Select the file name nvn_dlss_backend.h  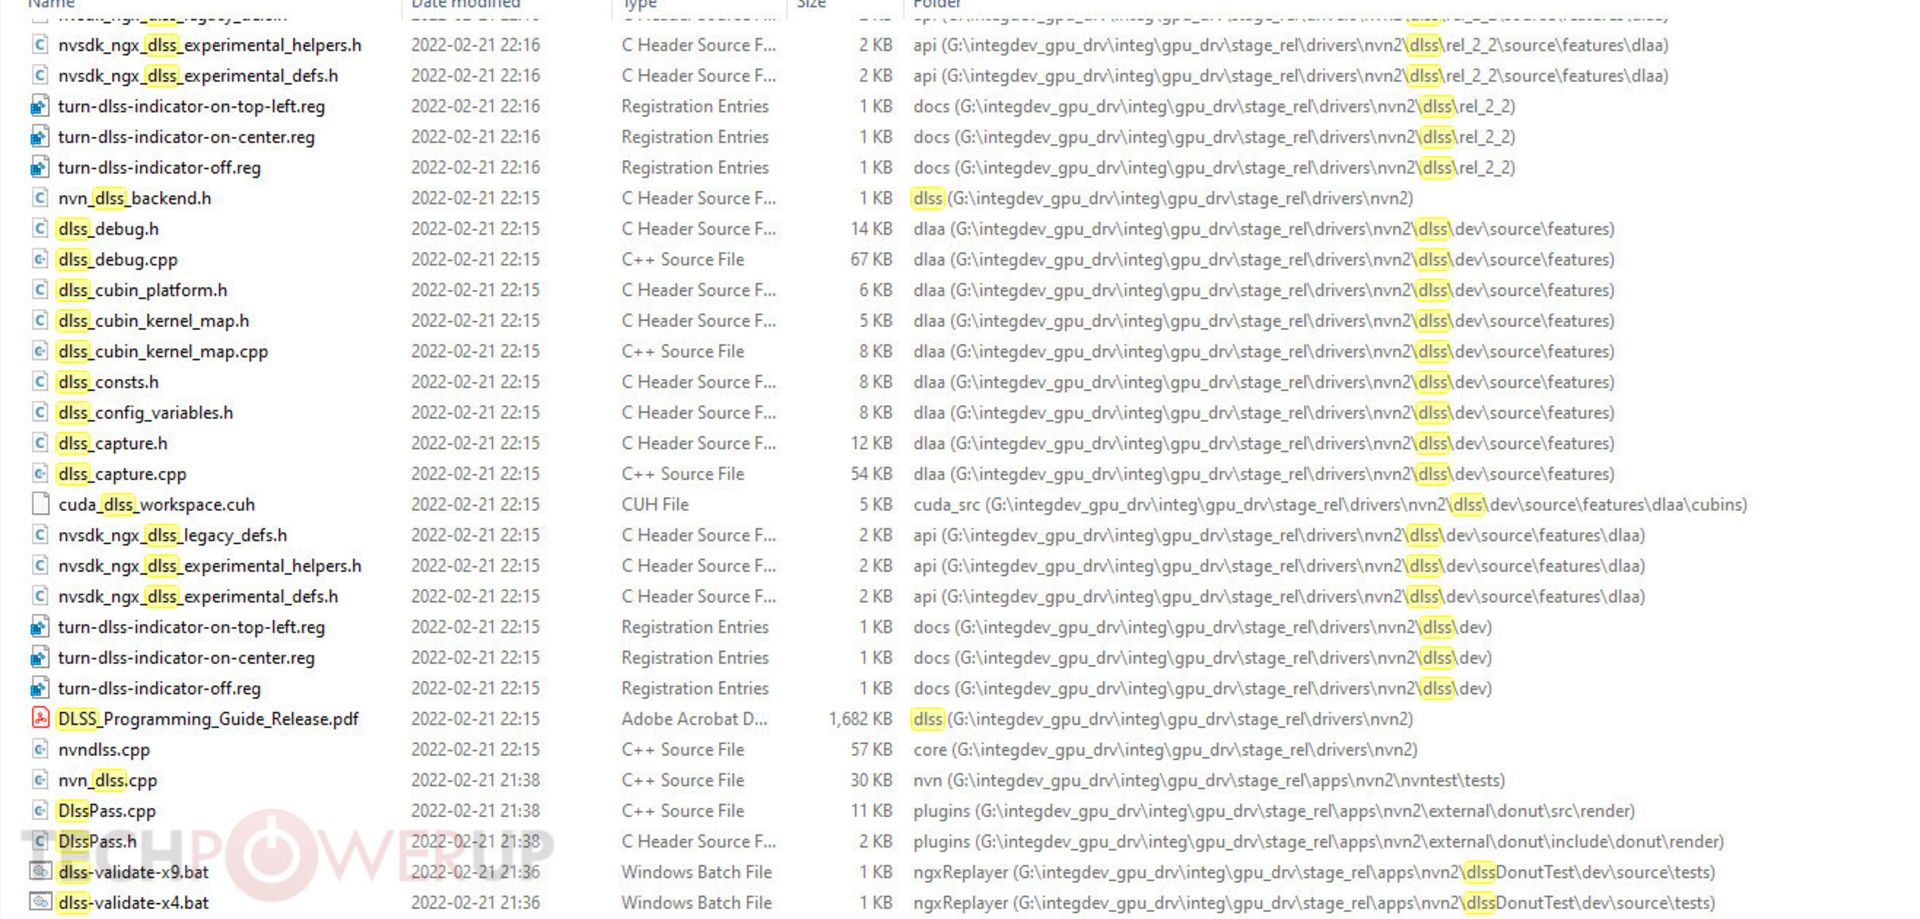[135, 198]
